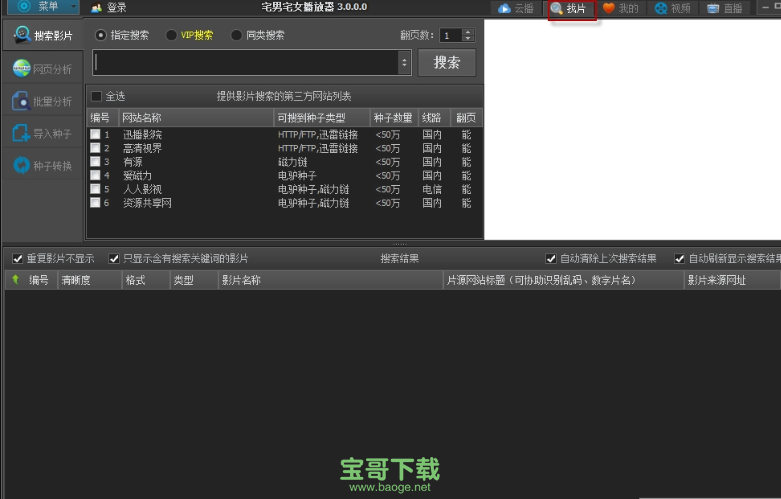Click the green up-arrow sort icon
Viewport: 781px width, 499px height.
click(x=15, y=280)
